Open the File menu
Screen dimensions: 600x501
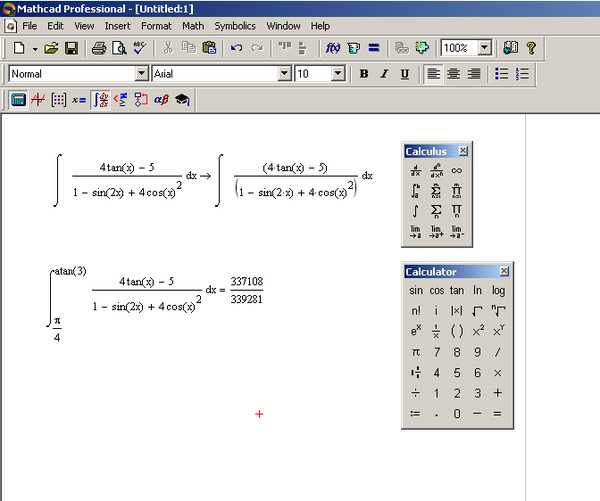29,26
